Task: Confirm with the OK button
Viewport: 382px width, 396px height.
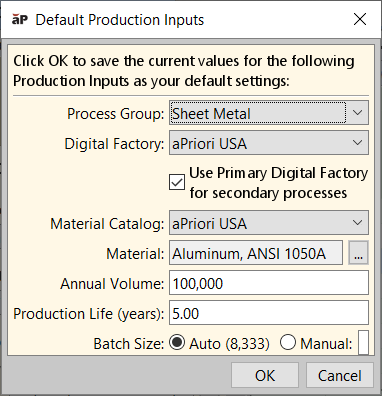Action: pyautogui.click(x=265, y=375)
